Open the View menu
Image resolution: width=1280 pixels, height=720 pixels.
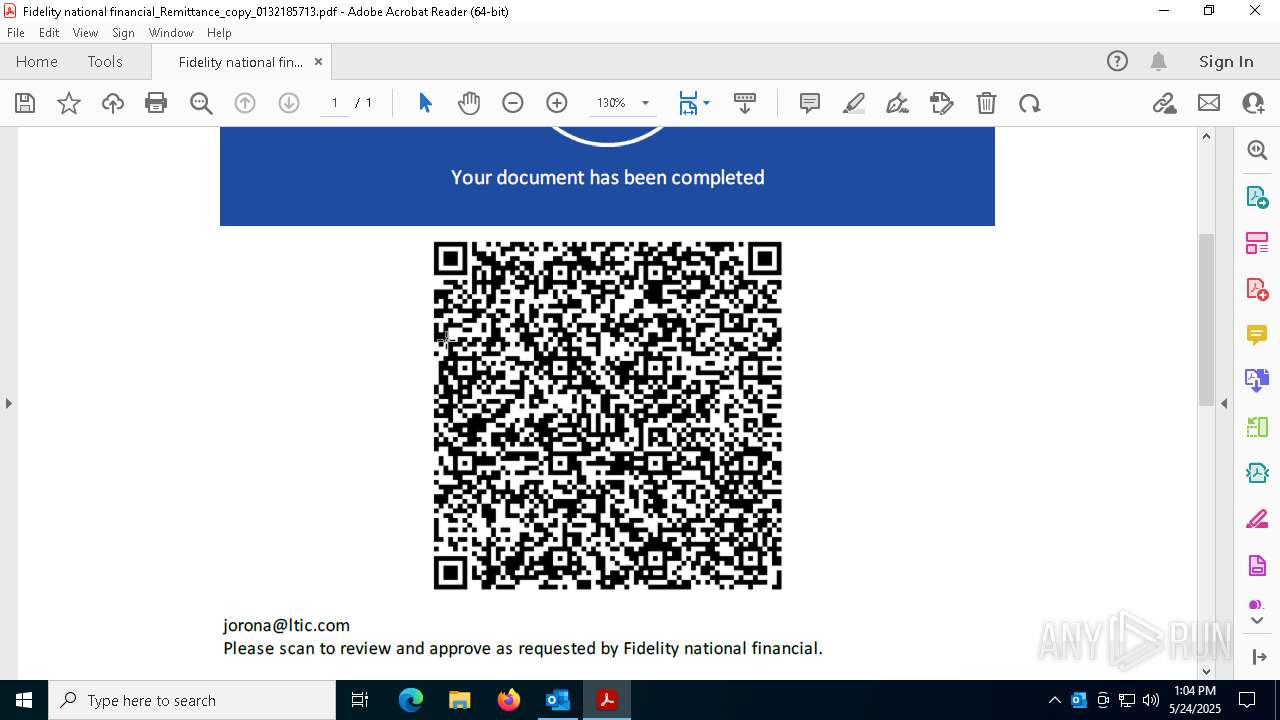tap(85, 33)
